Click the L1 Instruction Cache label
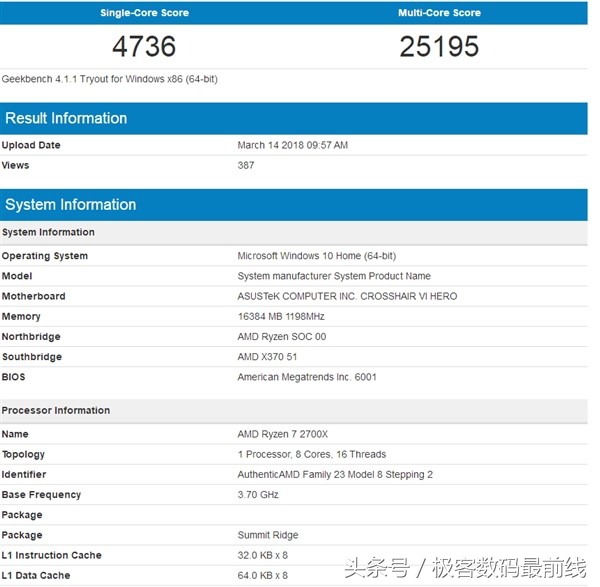The width and height of the screenshot is (600, 587). 52,555
